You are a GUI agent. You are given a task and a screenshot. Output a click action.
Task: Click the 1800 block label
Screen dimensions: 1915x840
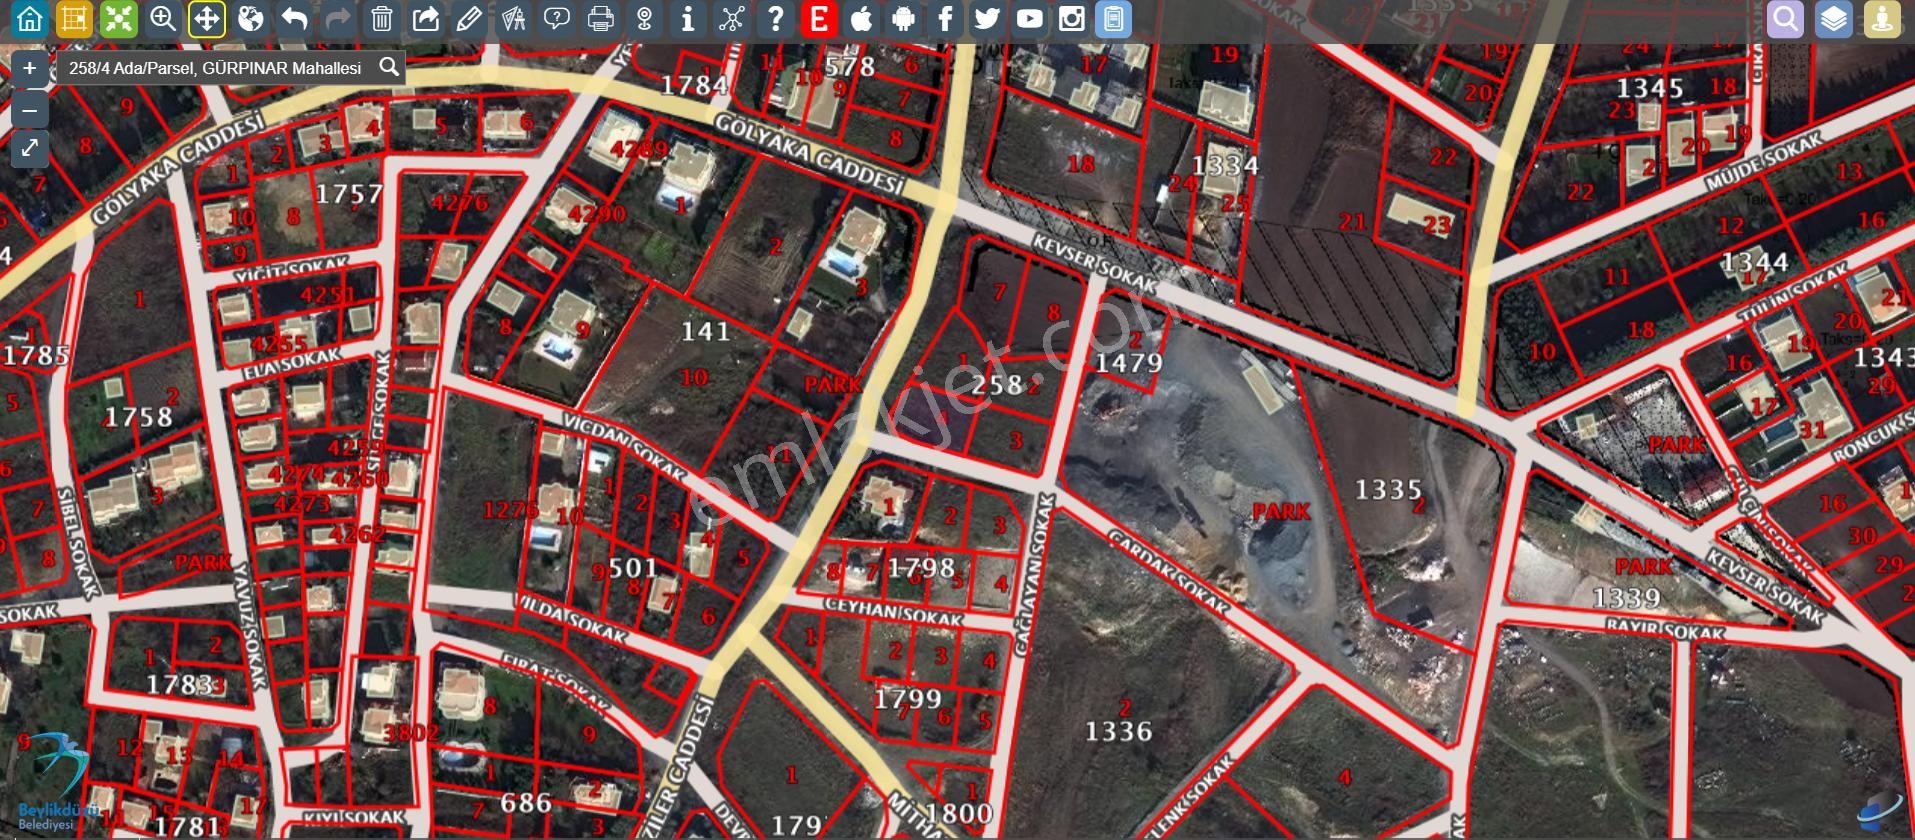958,813
